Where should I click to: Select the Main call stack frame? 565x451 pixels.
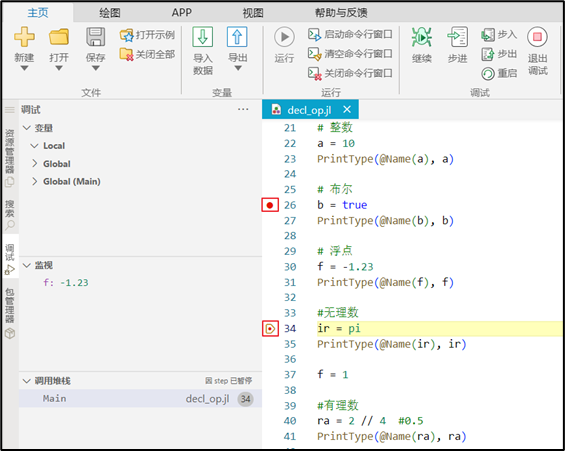(x=141, y=399)
